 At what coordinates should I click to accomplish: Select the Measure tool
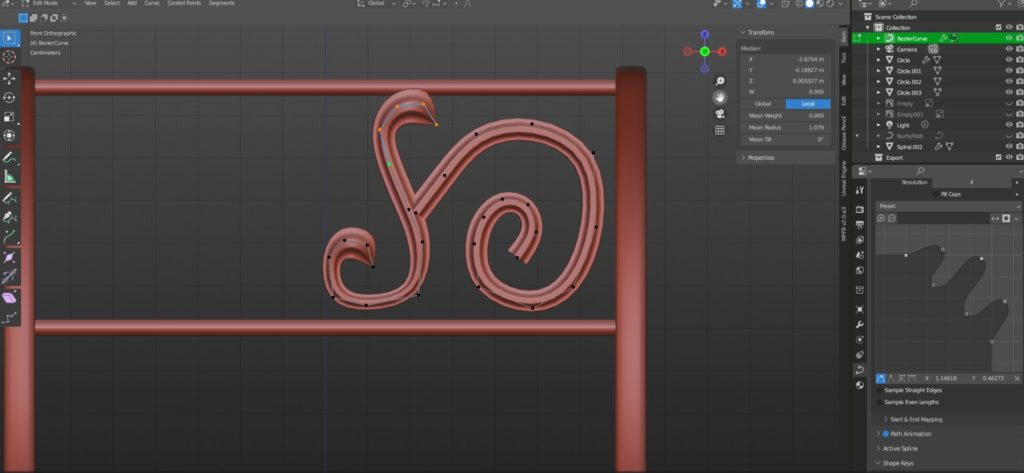tap(10, 177)
